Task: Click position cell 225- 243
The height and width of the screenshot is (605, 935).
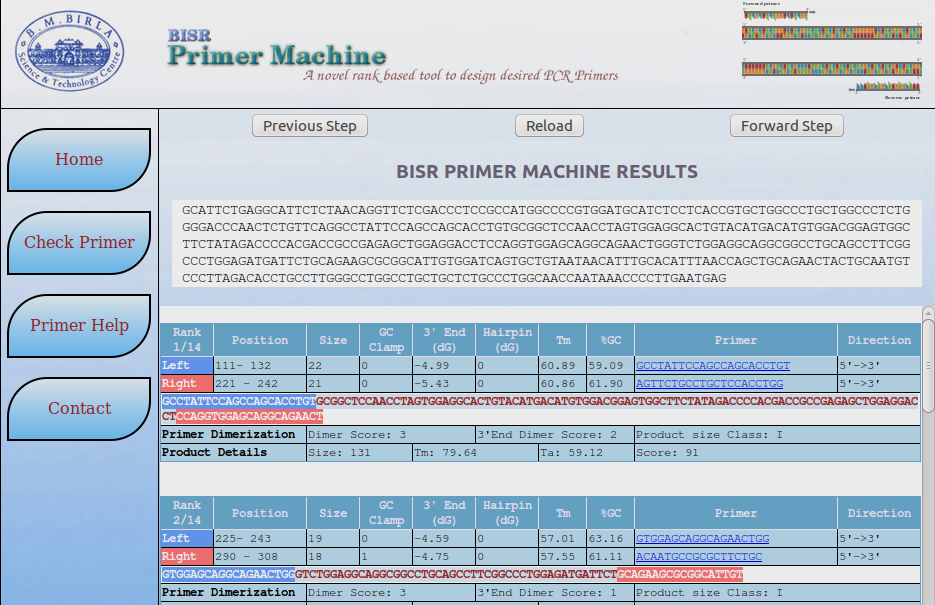Action: (260, 538)
